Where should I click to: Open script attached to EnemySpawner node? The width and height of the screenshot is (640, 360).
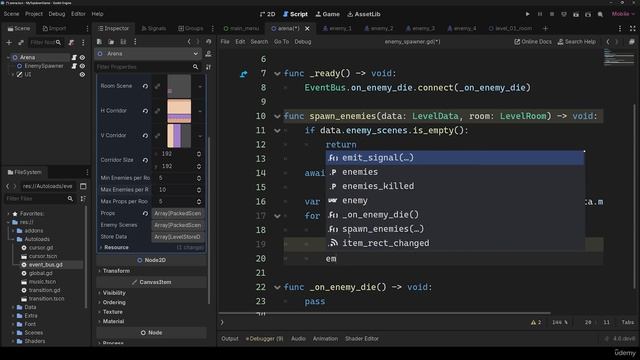tap(74, 66)
